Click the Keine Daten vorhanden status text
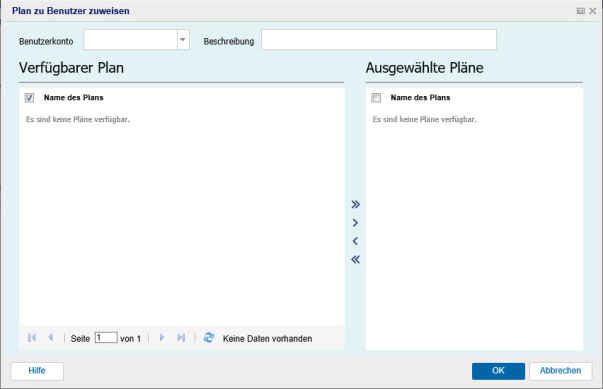This screenshot has width=603, height=389. click(x=267, y=339)
